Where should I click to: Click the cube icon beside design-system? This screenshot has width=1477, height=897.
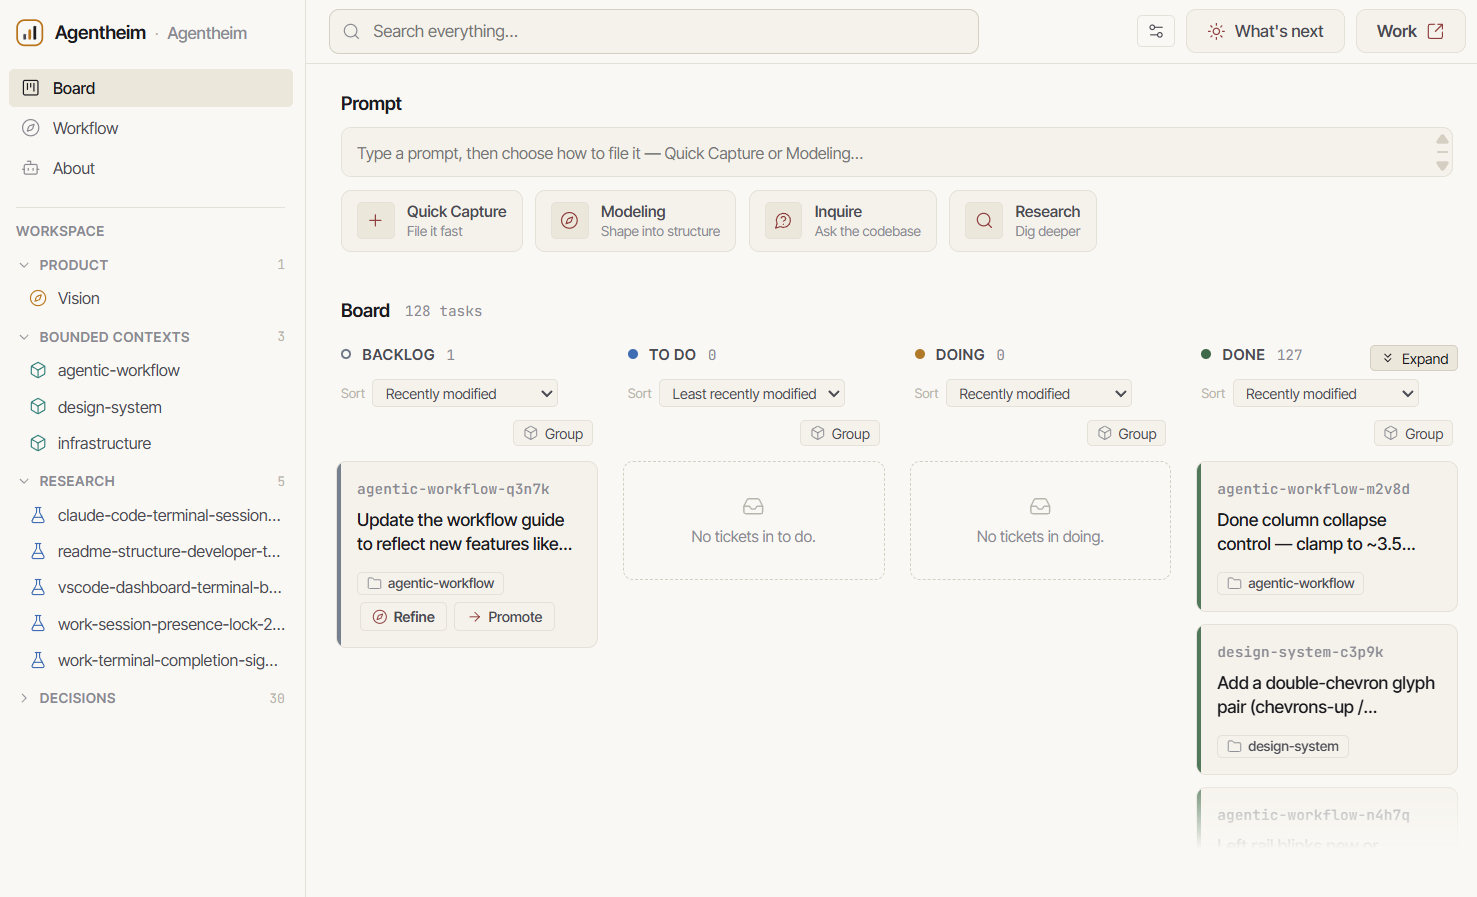click(38, 407)
